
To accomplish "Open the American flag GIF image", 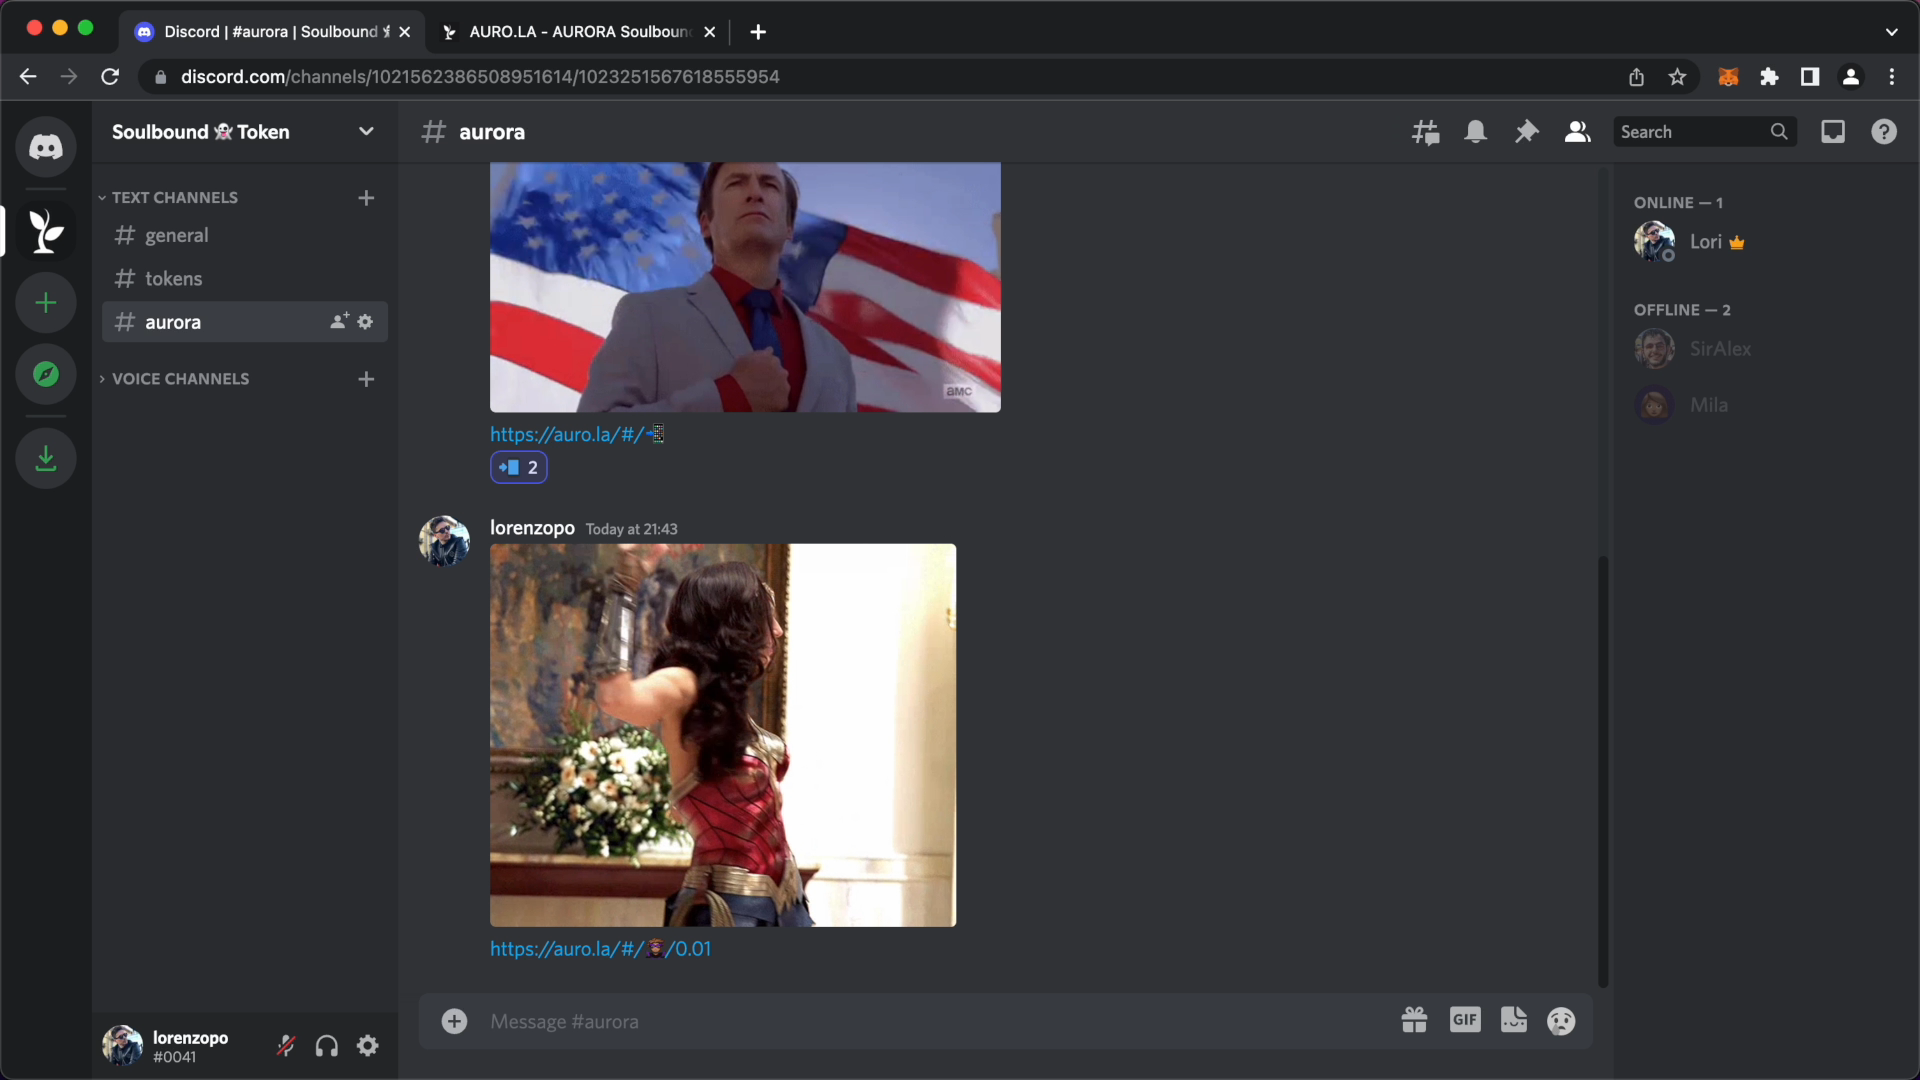I will (745, 287).
